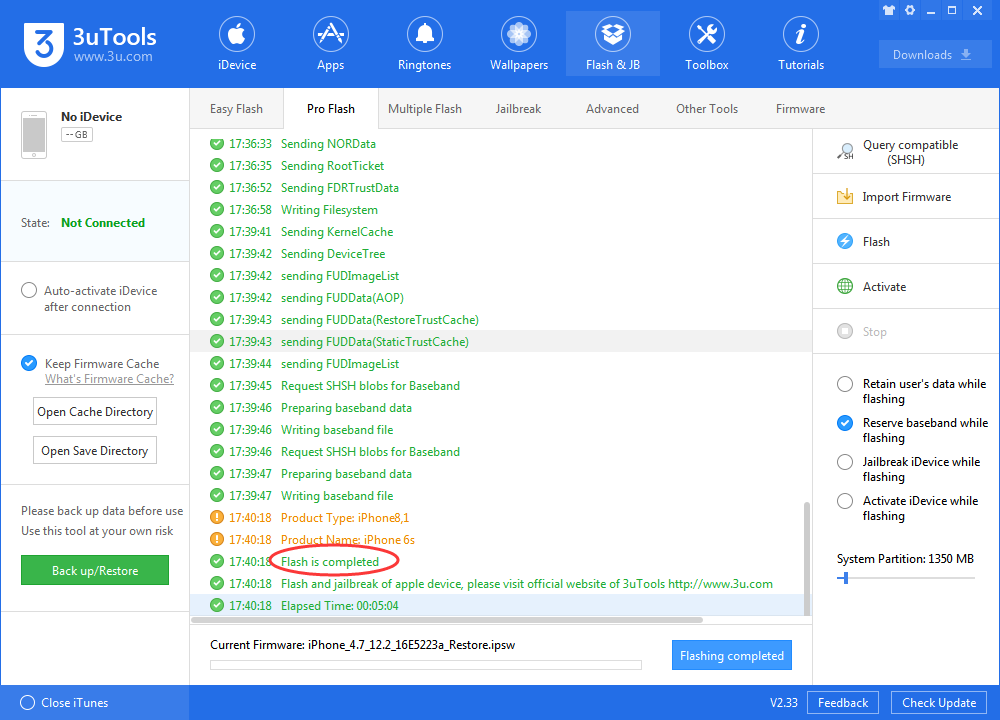The image size is (1000, 720).
Task: Select 'Sending FDRTrustData' log row
Action: [x=501, y=187]
